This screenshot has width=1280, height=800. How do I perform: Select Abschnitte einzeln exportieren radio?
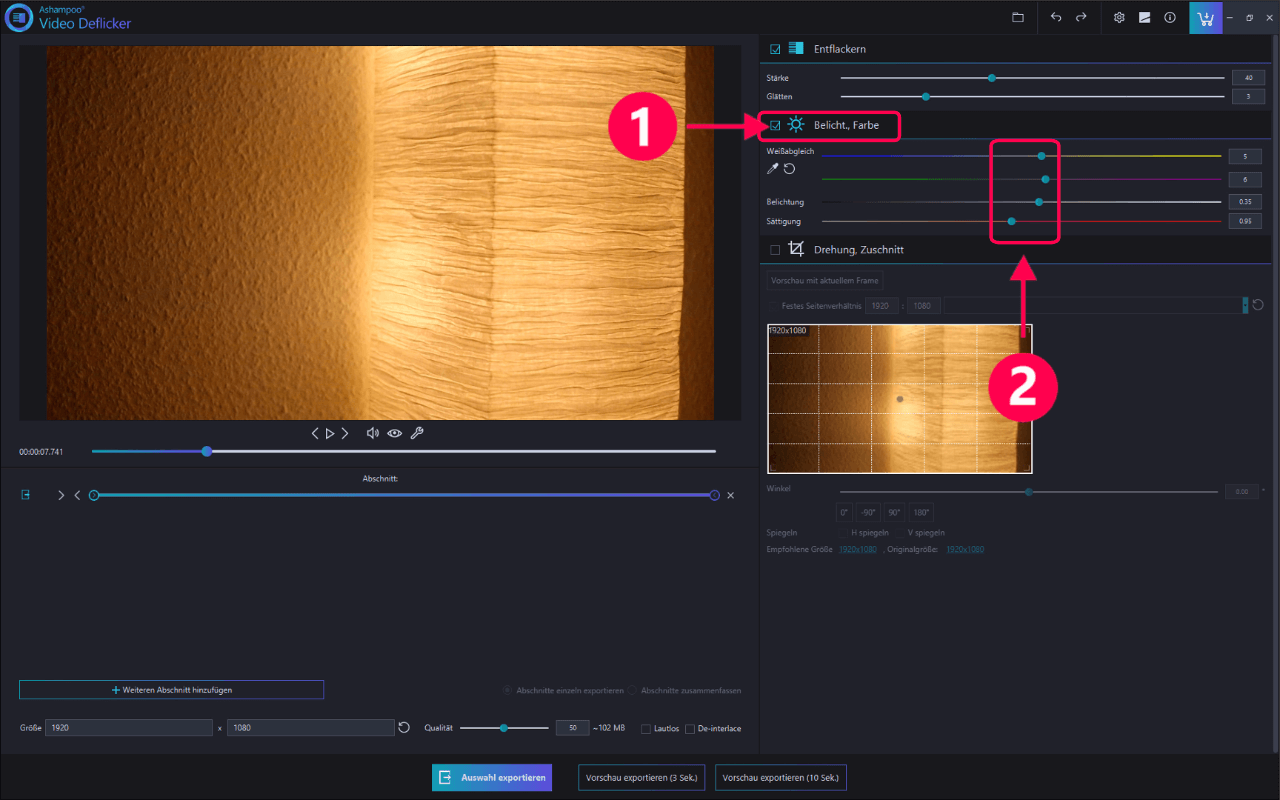click(x=508, y=690)
